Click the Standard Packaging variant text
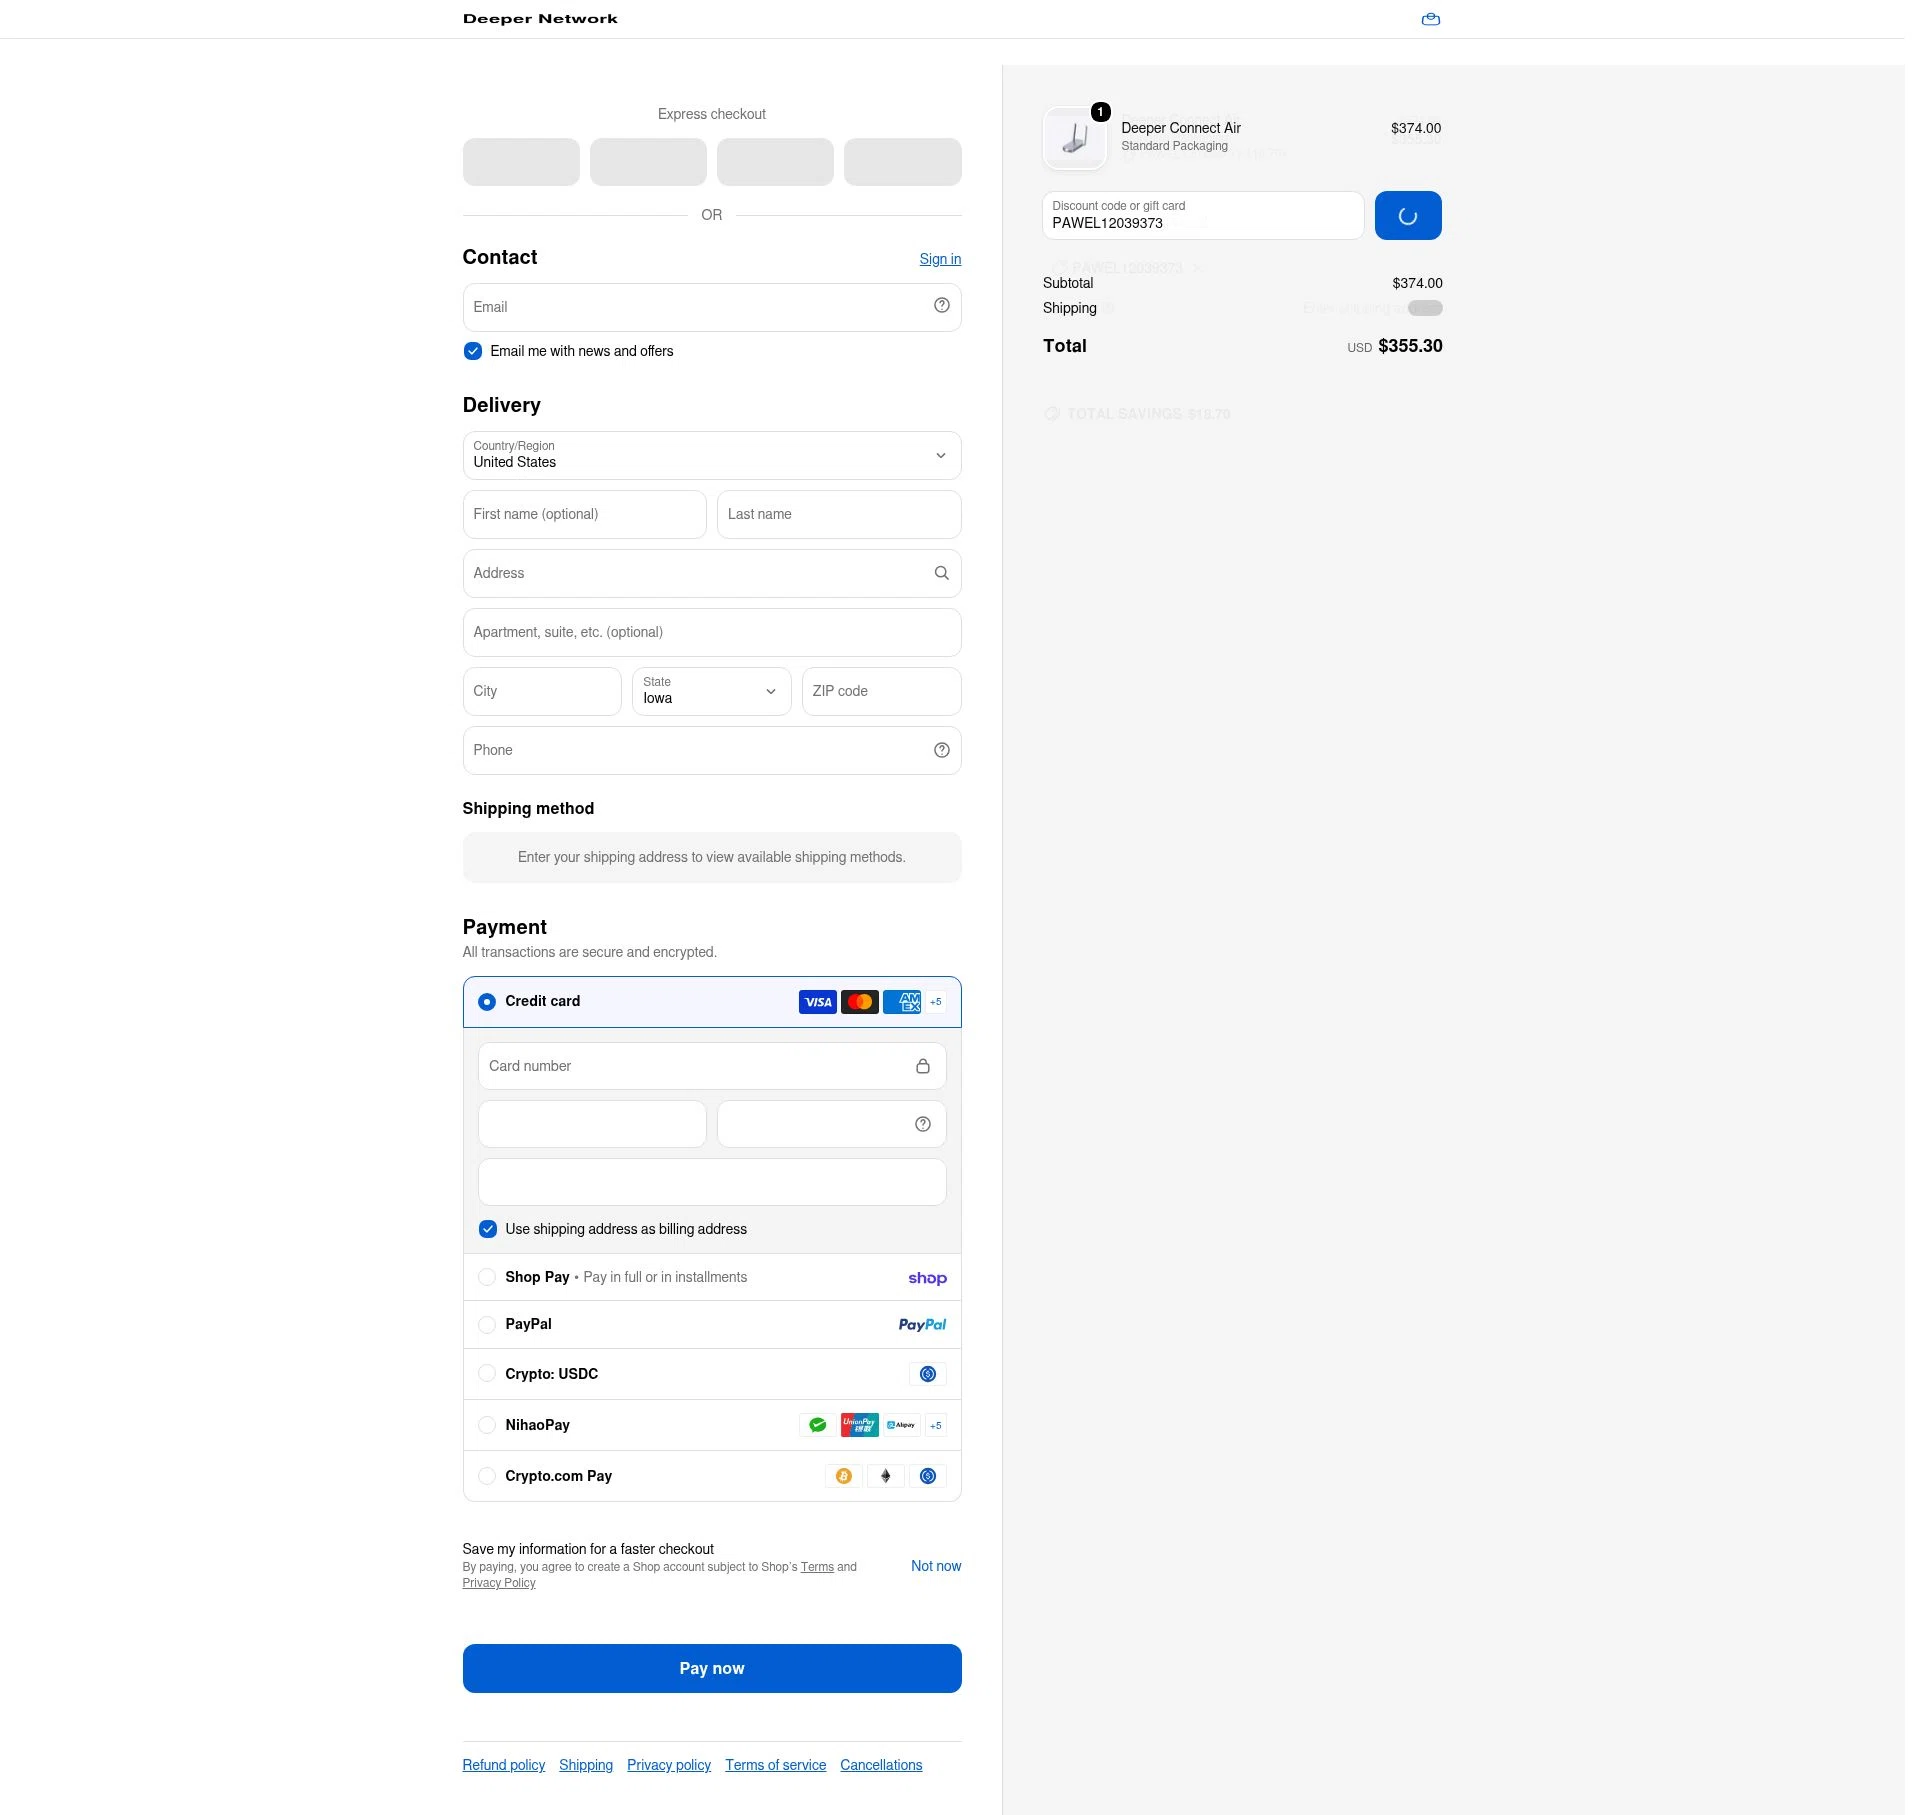 click(1174, 146)
